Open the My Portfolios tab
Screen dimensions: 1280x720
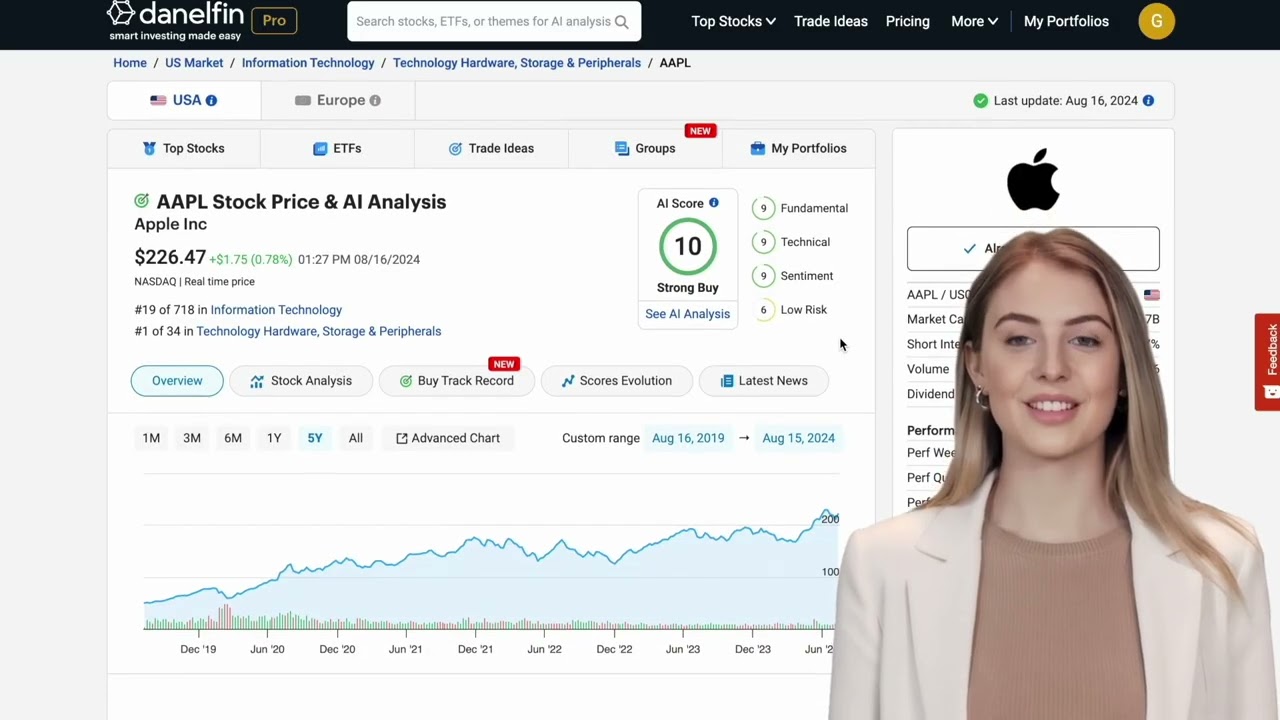point(798,148)
